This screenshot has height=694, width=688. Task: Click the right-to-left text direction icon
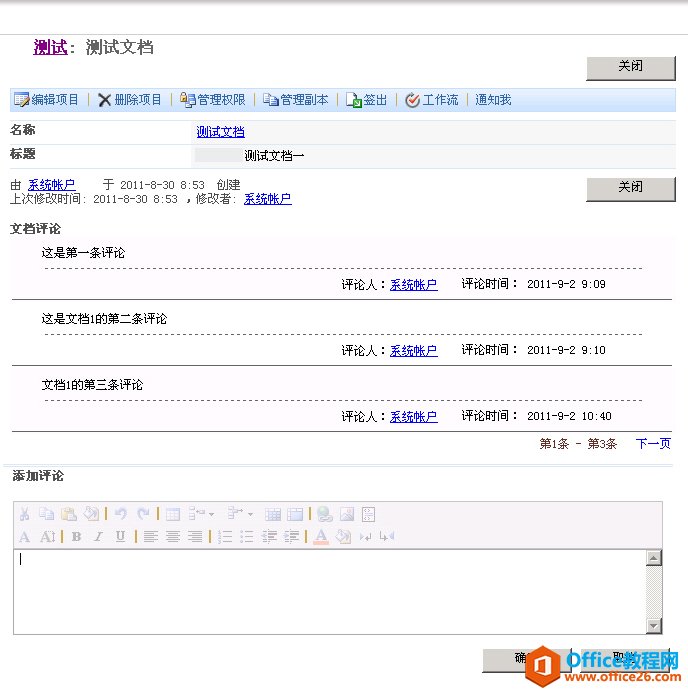387,537
